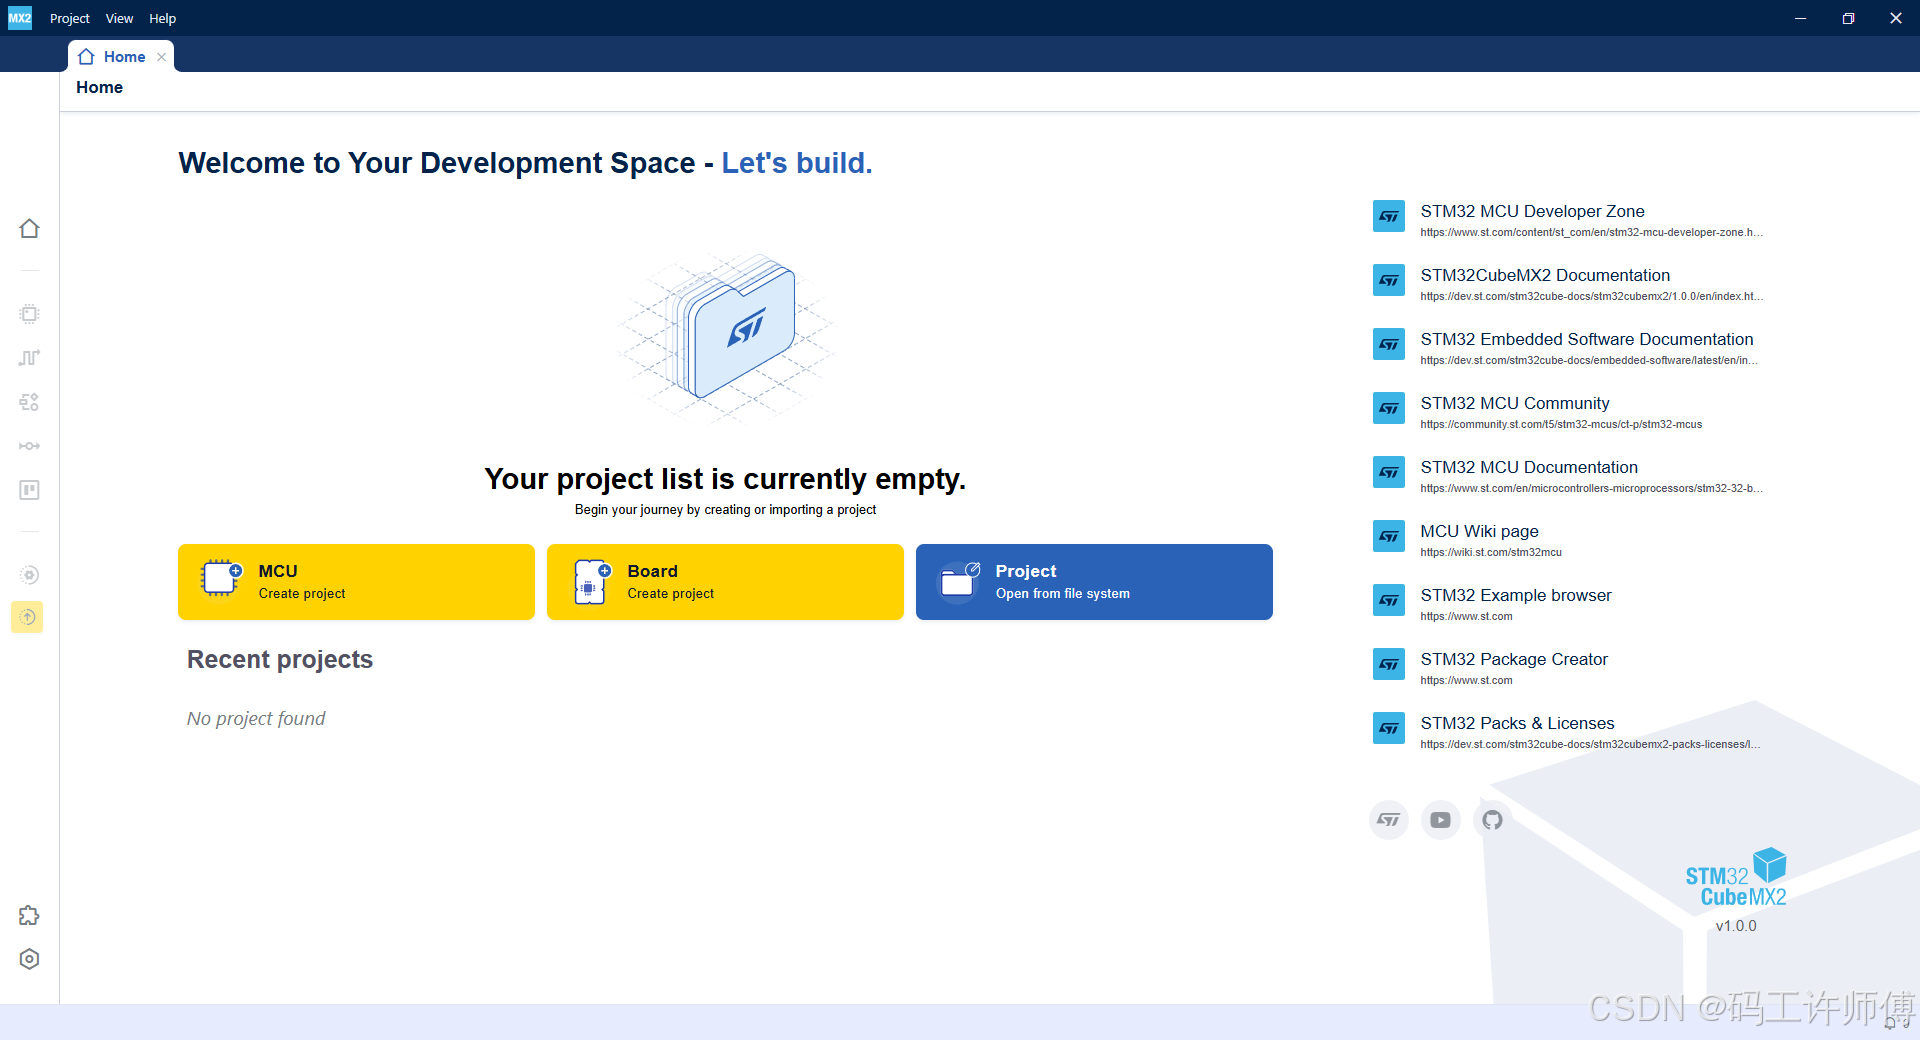The image size is (1920, 1040).
Task: Create a new MCU project
Action: (356, 582)
